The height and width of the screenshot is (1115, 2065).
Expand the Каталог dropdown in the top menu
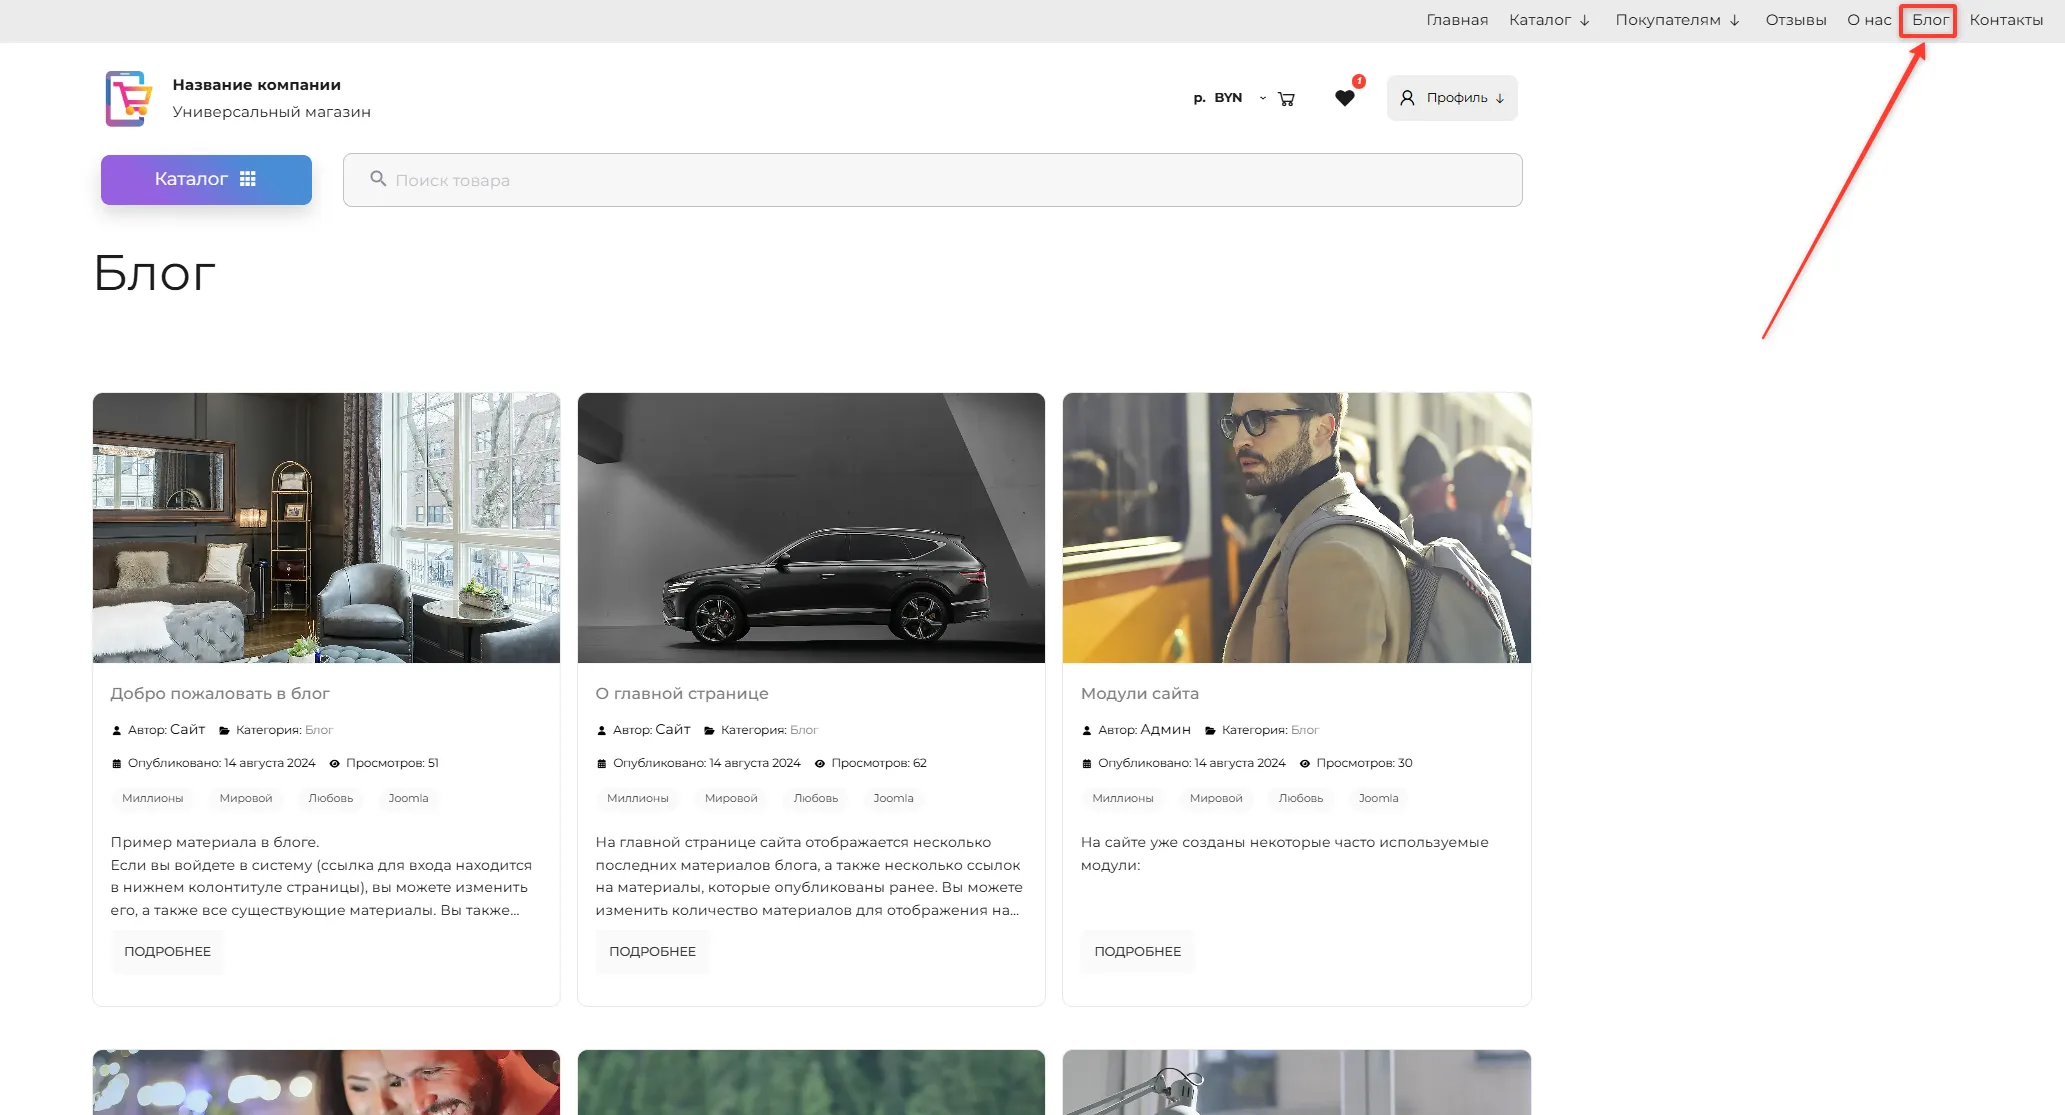click(1584, 20)
